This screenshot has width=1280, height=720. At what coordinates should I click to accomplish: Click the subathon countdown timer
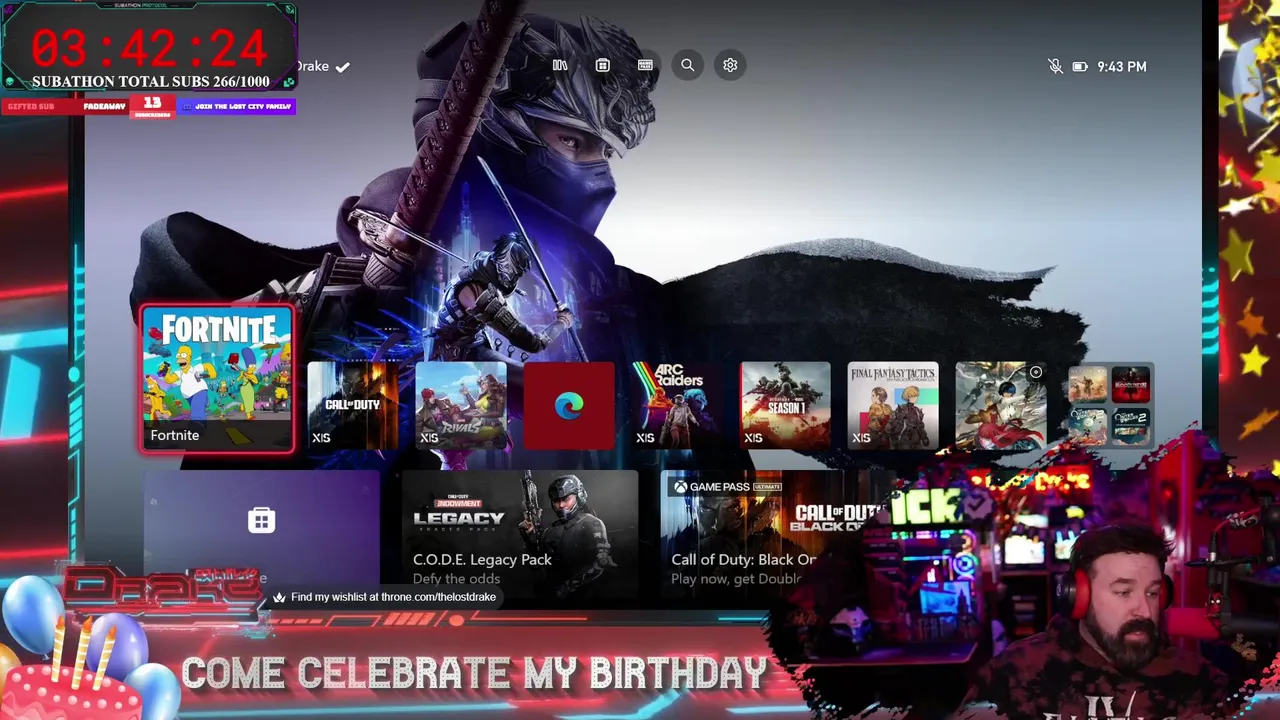pyautogui.click(x=148, y=48)
